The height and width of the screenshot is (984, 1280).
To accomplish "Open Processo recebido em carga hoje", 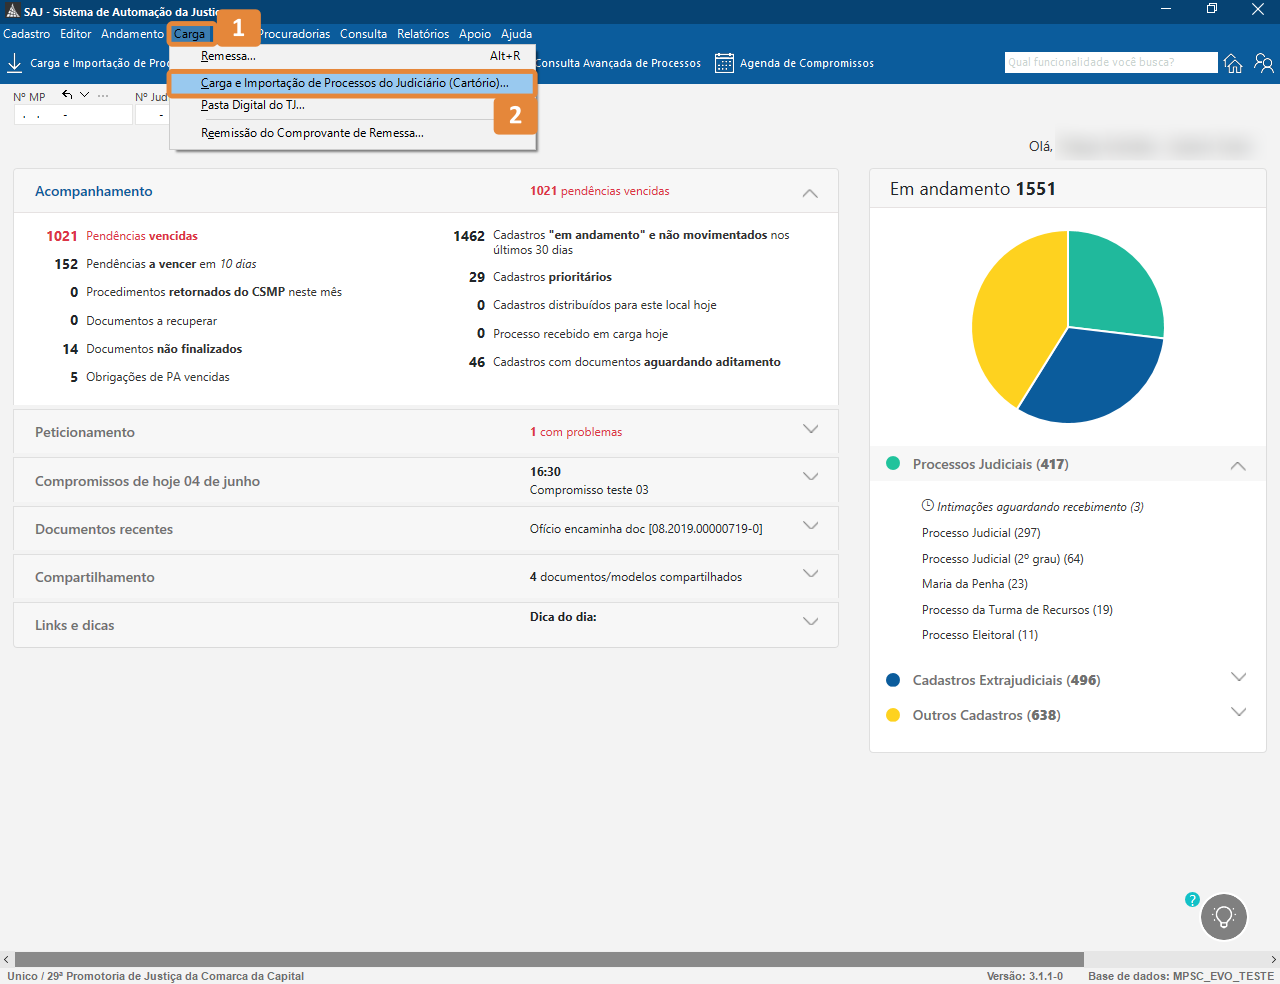I will (572, 334).
